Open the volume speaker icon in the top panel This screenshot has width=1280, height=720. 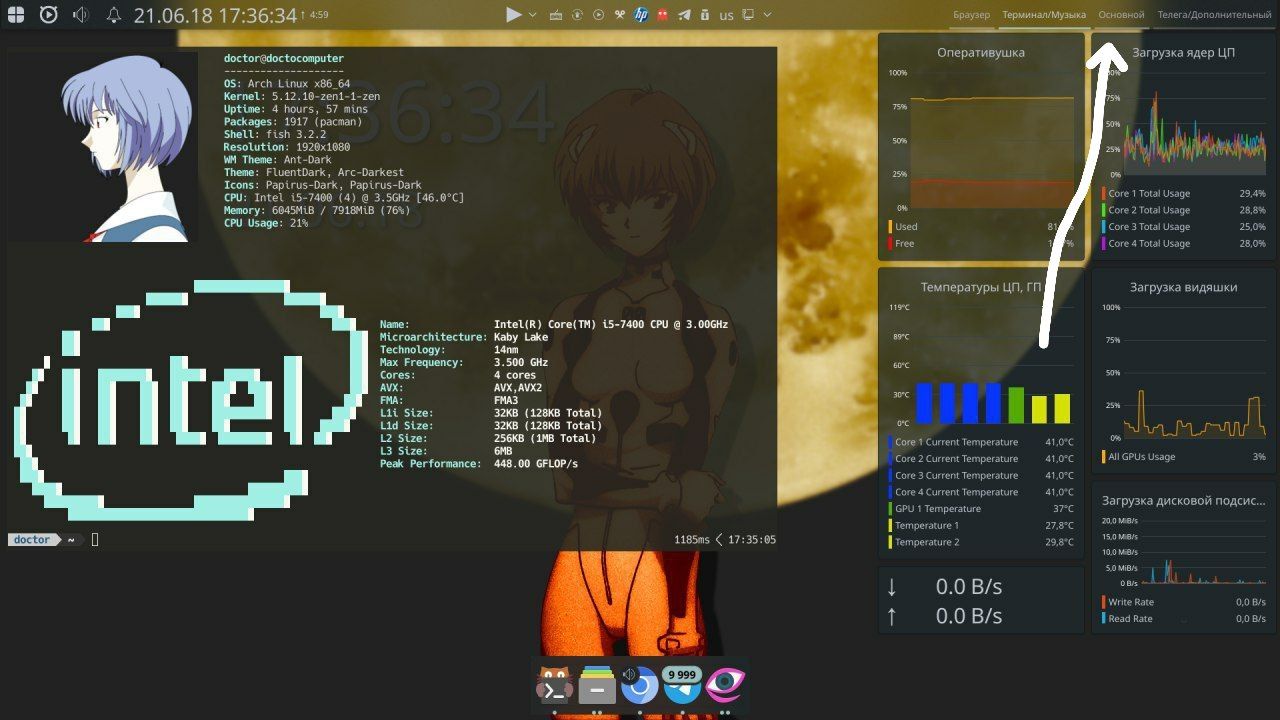[81, 15]
